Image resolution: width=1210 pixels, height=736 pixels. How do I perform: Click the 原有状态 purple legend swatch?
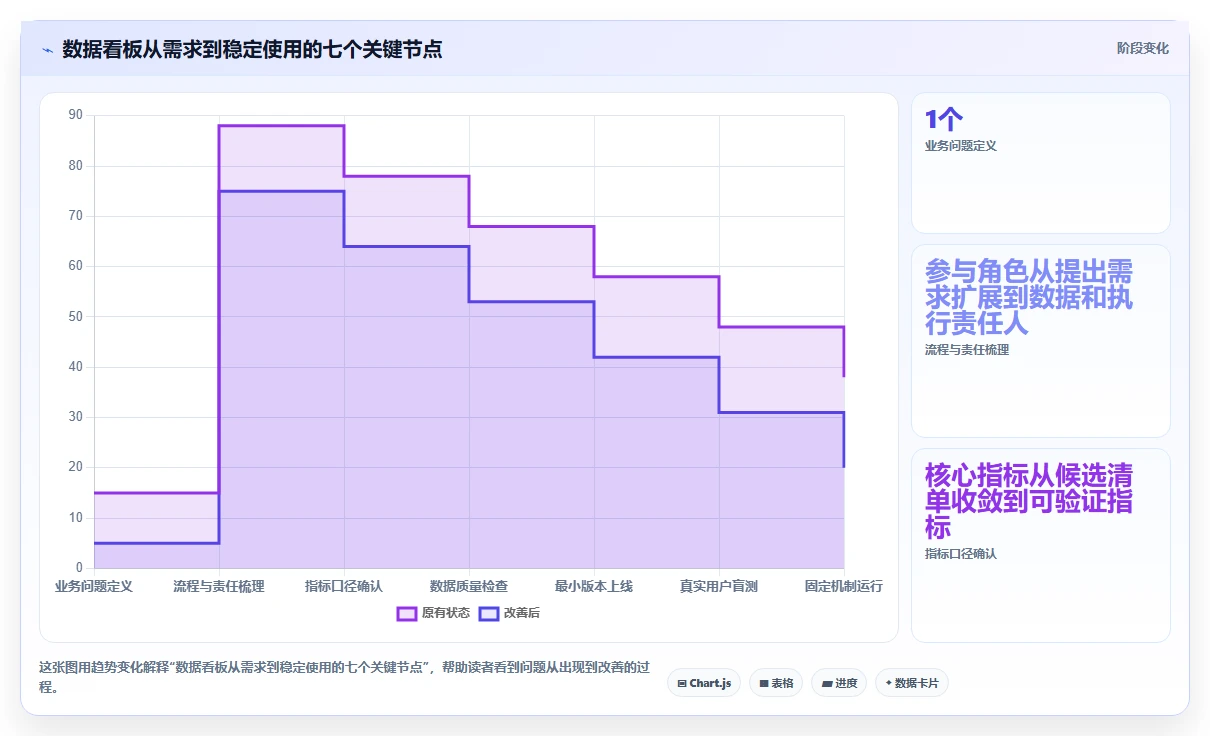[x=407, y=613]
